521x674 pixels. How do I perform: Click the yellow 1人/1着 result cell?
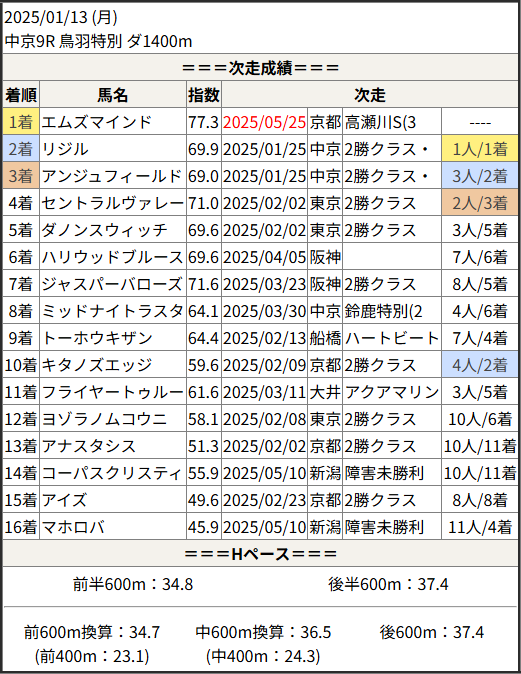point(480,149)
